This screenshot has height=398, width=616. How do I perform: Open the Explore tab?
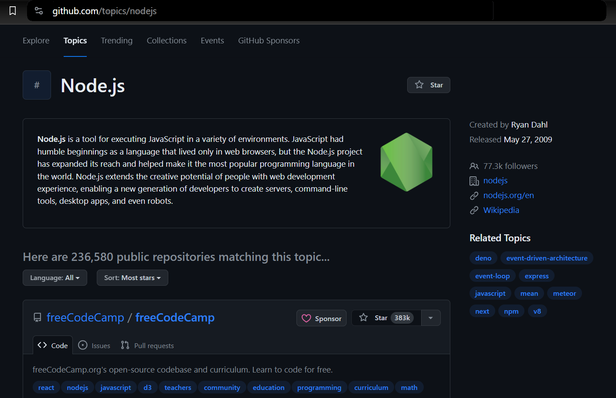point(36,40)
